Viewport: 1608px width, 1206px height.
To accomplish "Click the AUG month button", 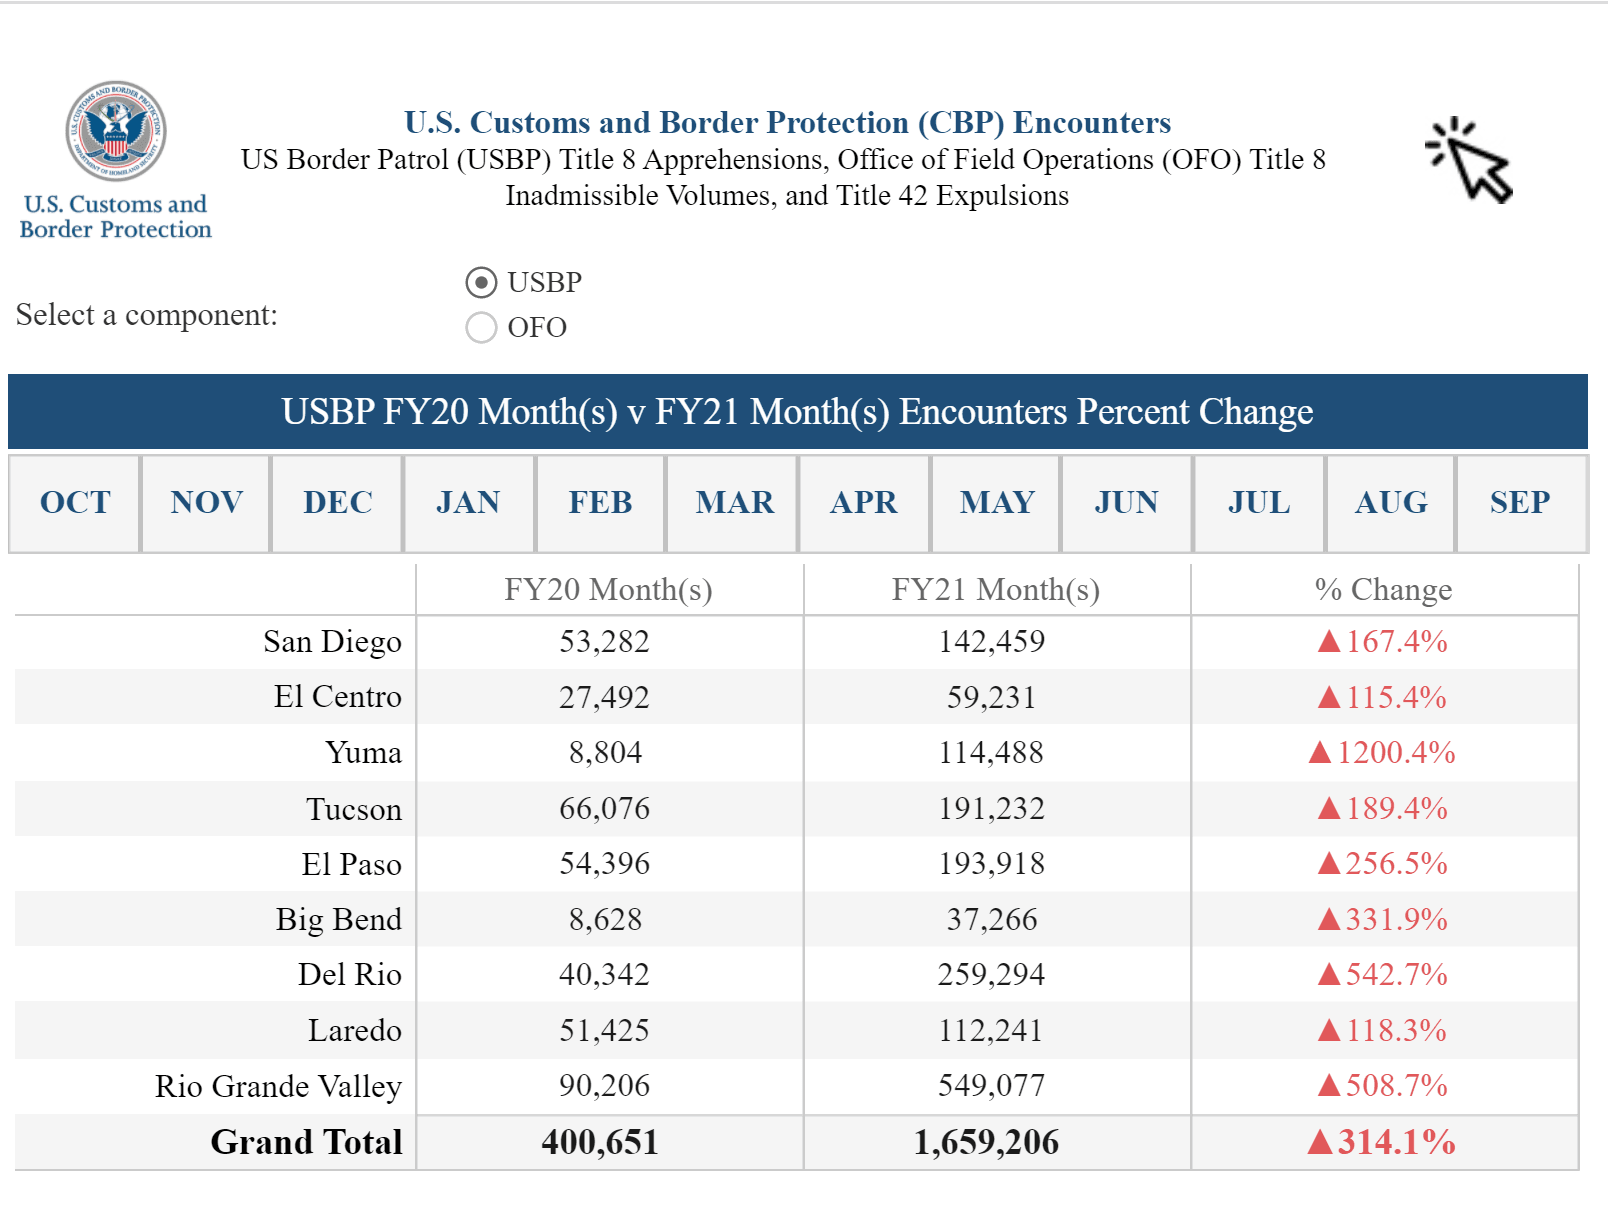I will pyautogui.click(x=1391, y=503).
